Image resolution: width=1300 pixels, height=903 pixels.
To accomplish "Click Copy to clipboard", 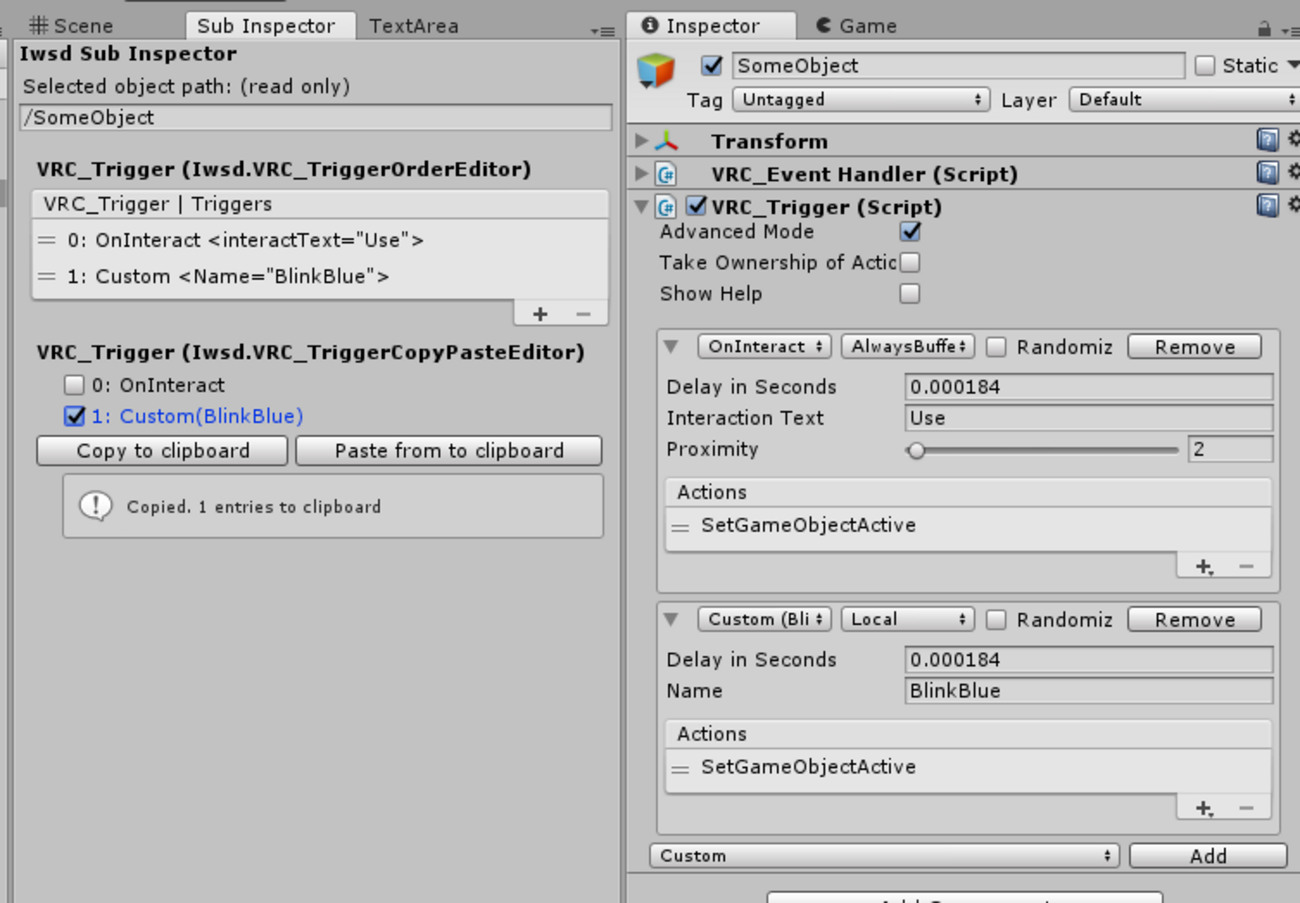I will coord(163,451).
